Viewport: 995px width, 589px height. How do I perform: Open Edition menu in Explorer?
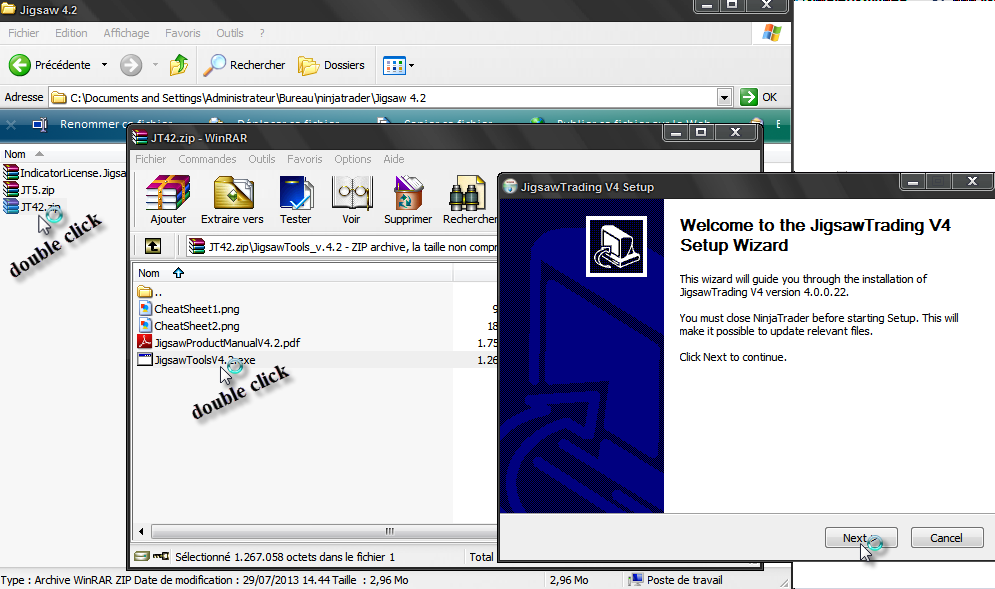pyautogui.click(x=71, y=33)
